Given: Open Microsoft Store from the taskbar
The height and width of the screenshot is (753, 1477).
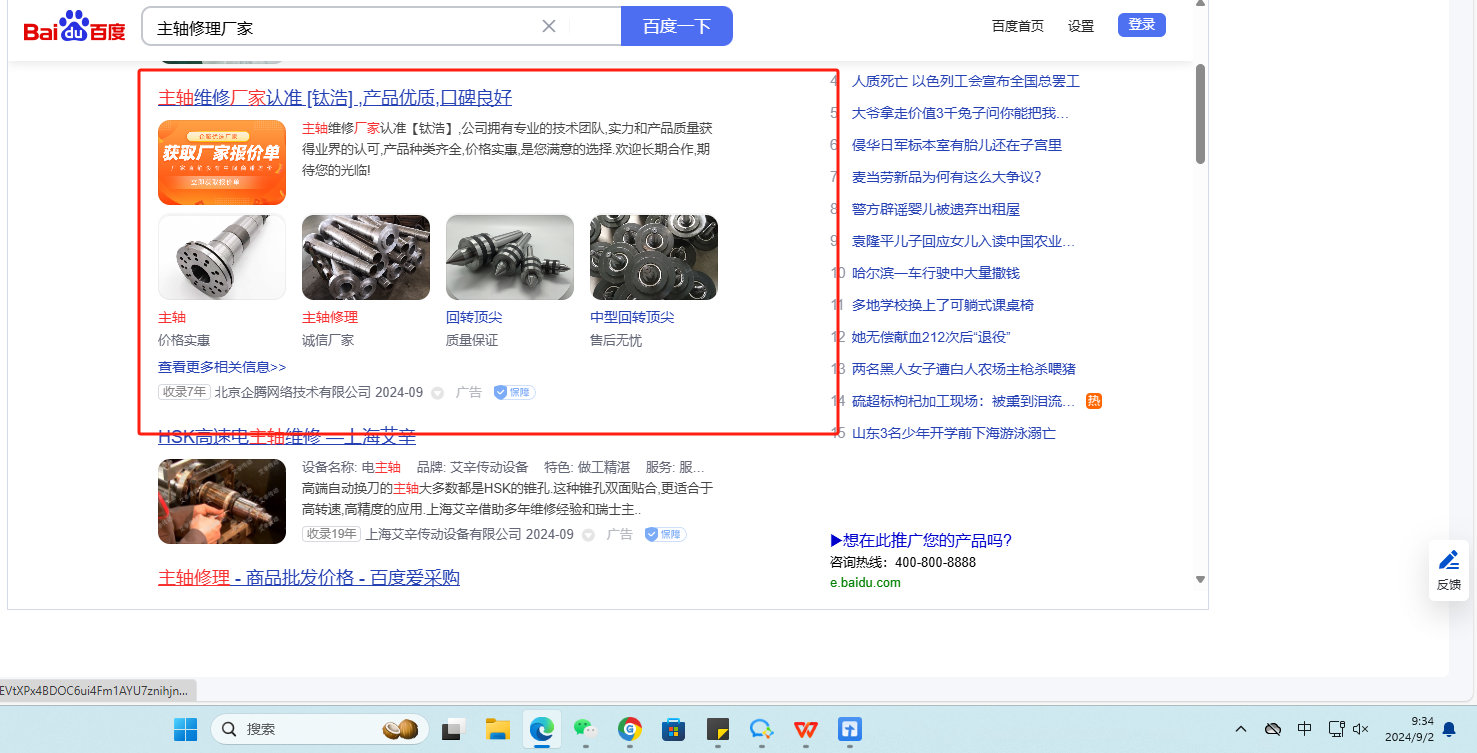Looking at the screenshot, I should coord(673,729).
